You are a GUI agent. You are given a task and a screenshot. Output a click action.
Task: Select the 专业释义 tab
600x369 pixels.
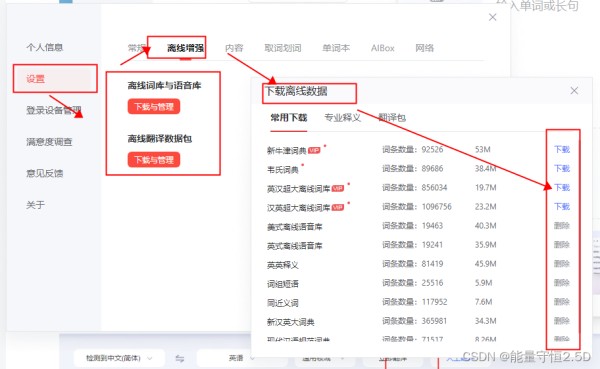(x=342, y=118)
